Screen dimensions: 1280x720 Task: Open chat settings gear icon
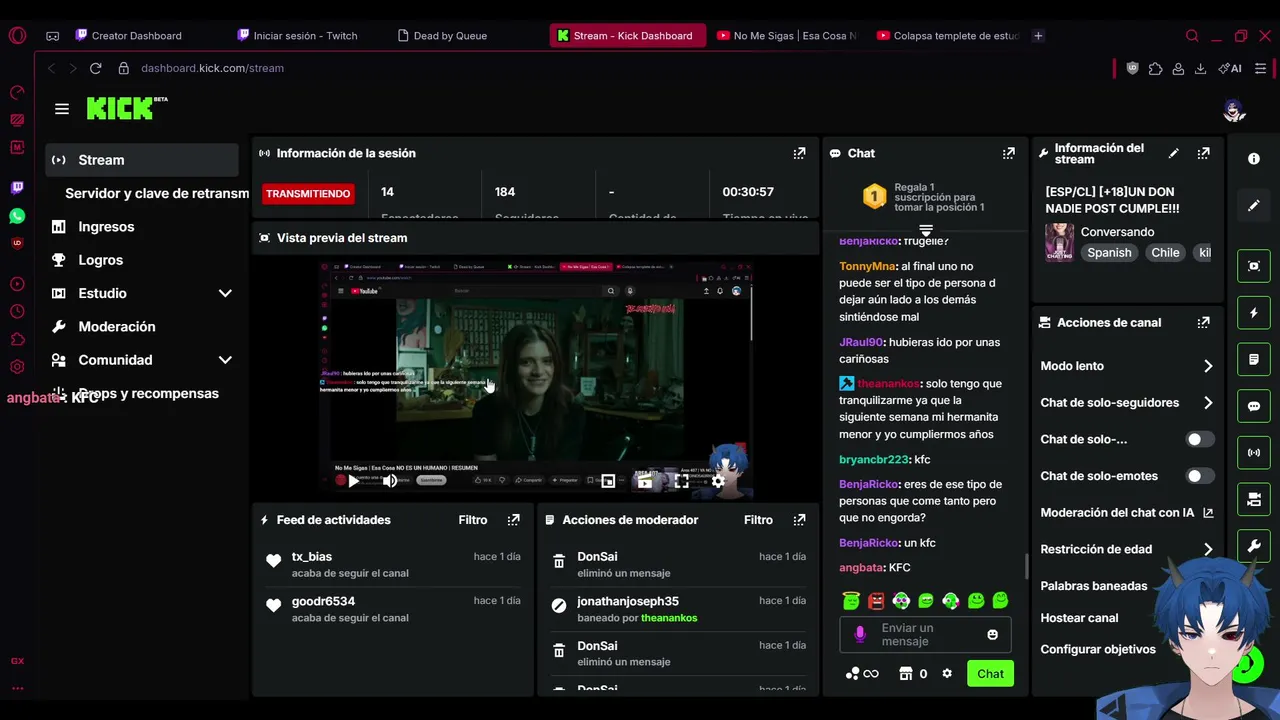pos(947,673)
